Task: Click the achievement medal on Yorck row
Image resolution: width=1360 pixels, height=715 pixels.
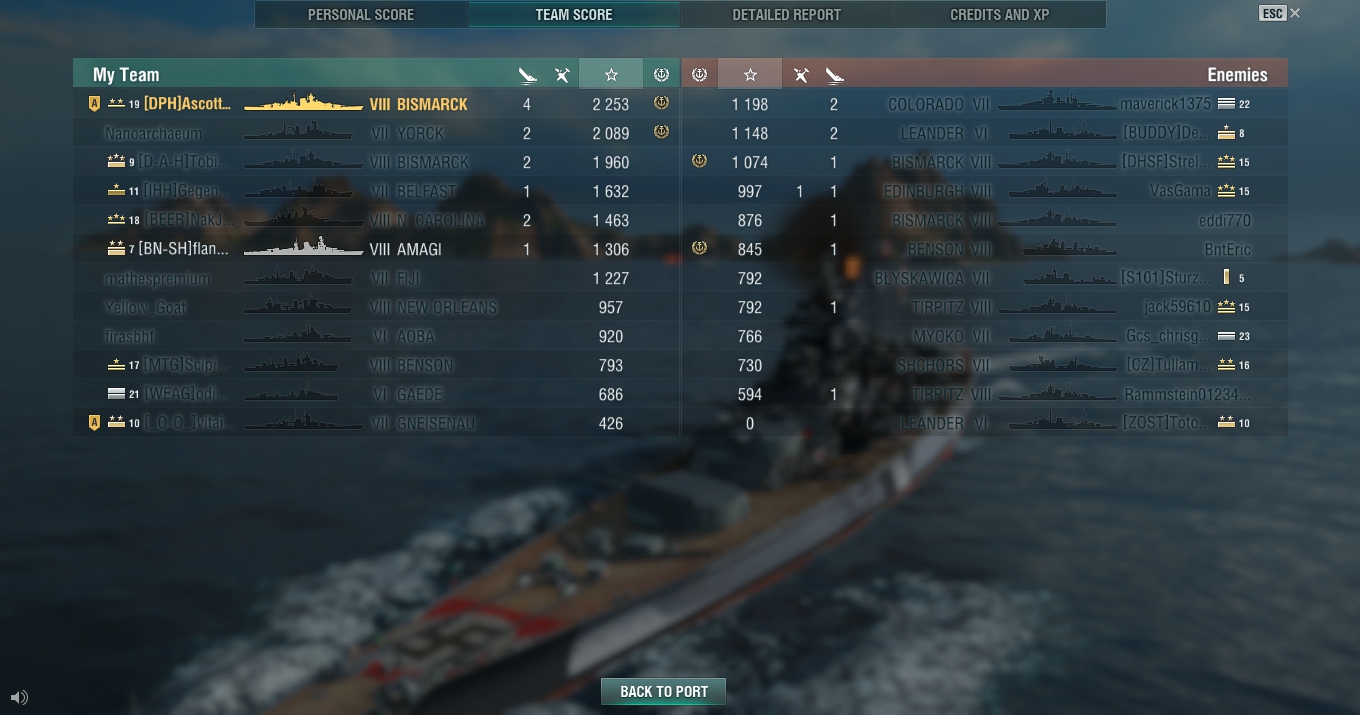Action: click(661, 132)
